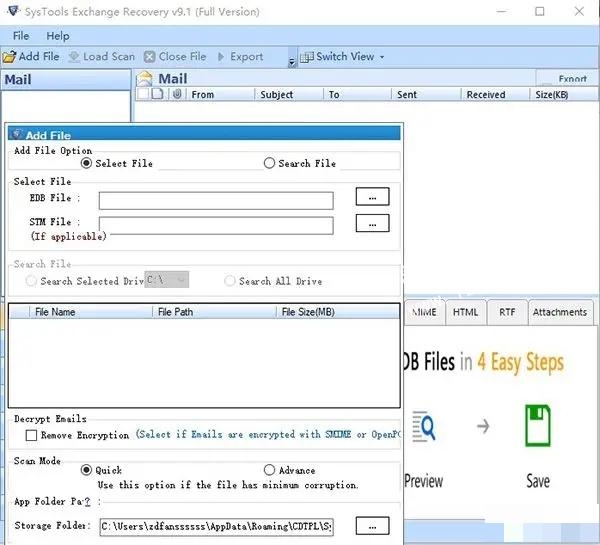Choose the Select File radio option

coord(86,163)
